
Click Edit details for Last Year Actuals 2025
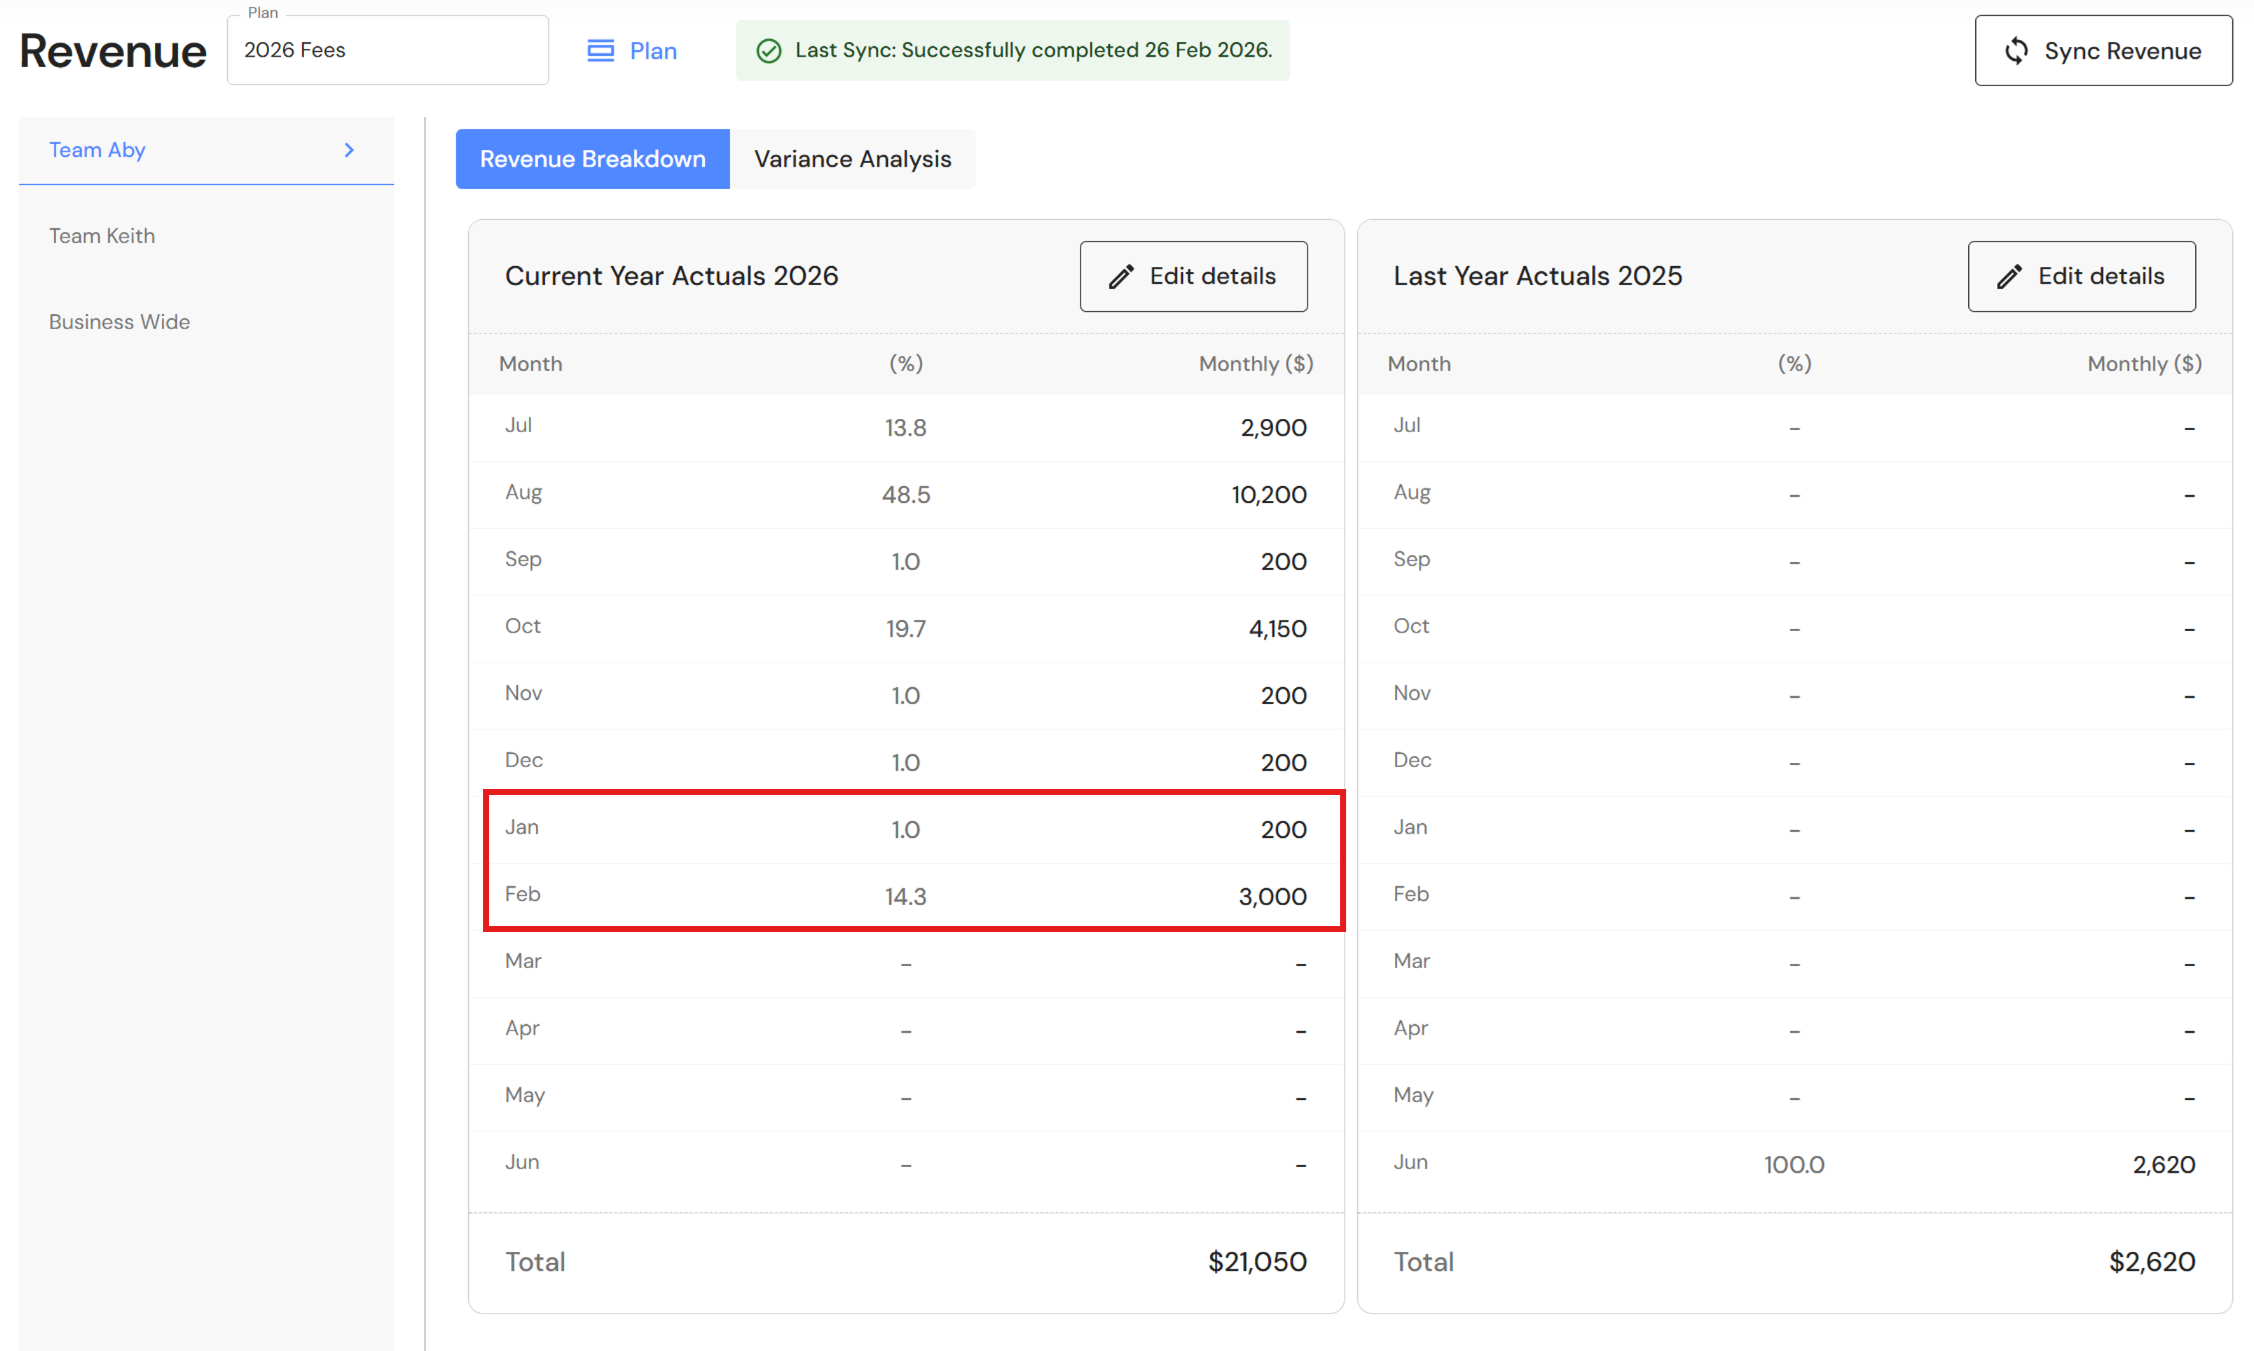pyautogui.click(x=2081, y=276)
